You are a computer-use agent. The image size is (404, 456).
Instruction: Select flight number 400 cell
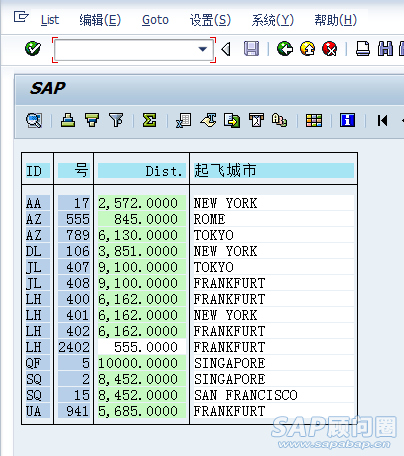point(74,299)
